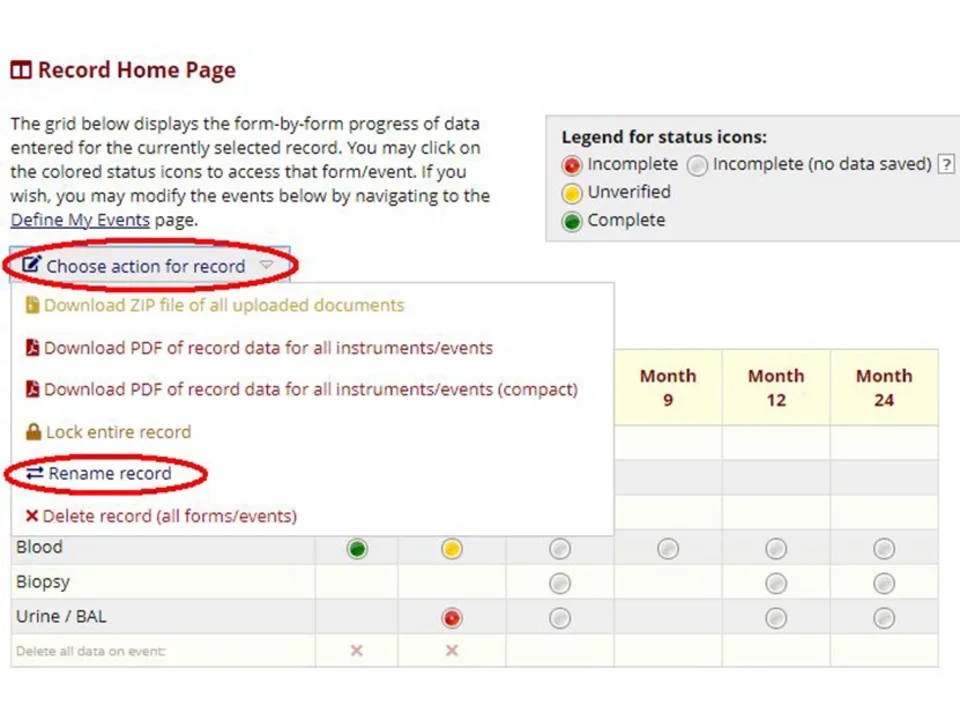Image resolution: width=960 pixels, height=720 pixels.
Task: Click the gray Month 24 status icon for Urine / BAL
Action: point(884,618)
